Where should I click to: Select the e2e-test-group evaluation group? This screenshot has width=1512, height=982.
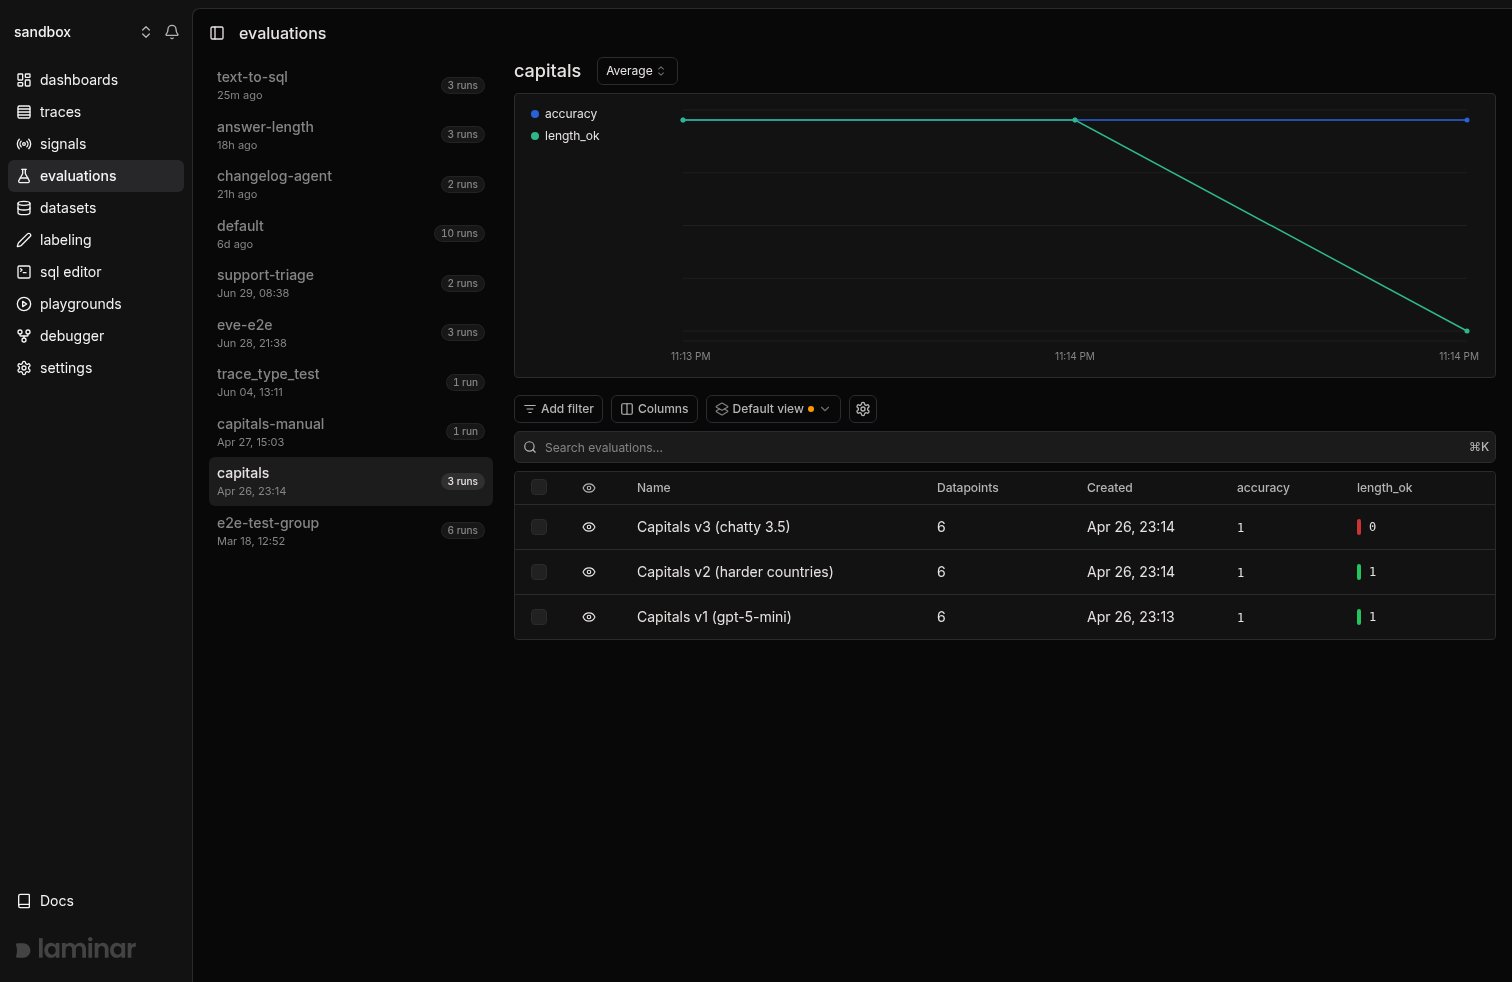tap(351, 531)
